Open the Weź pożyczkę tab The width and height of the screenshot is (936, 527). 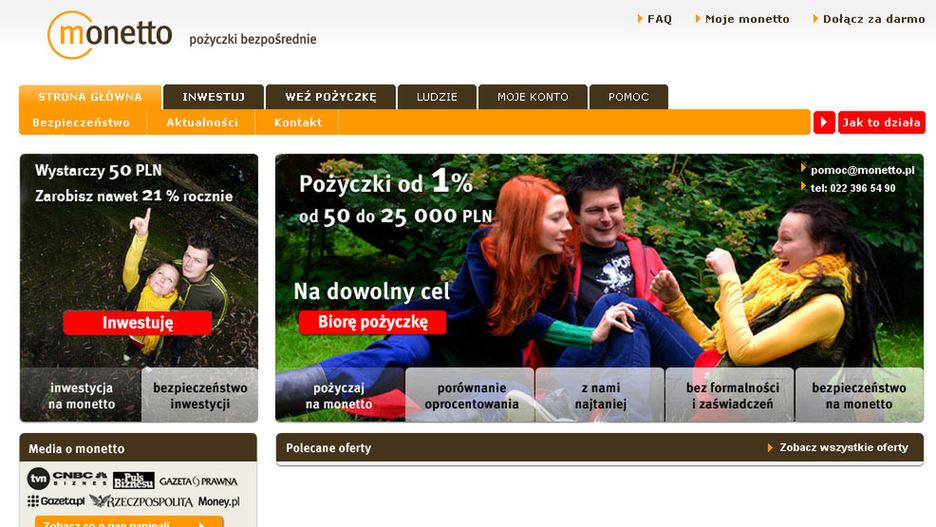[x=331, y=97]
